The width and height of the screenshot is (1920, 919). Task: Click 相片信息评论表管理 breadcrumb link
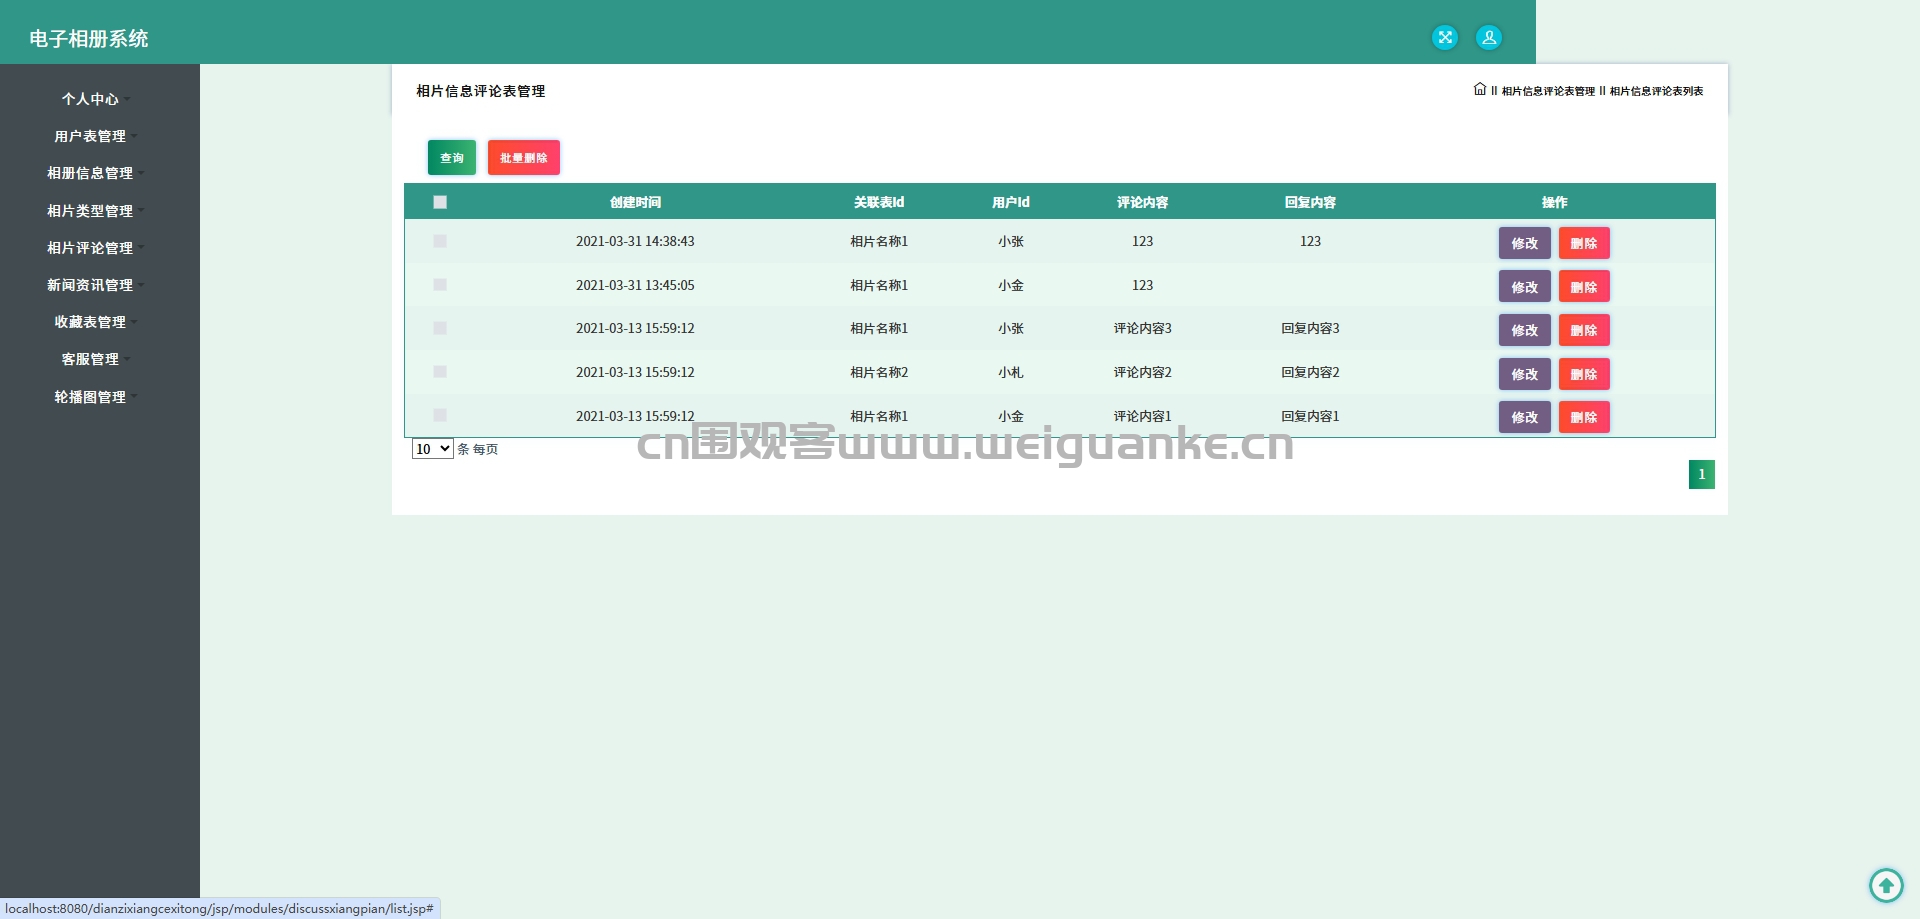(1548, 91)
